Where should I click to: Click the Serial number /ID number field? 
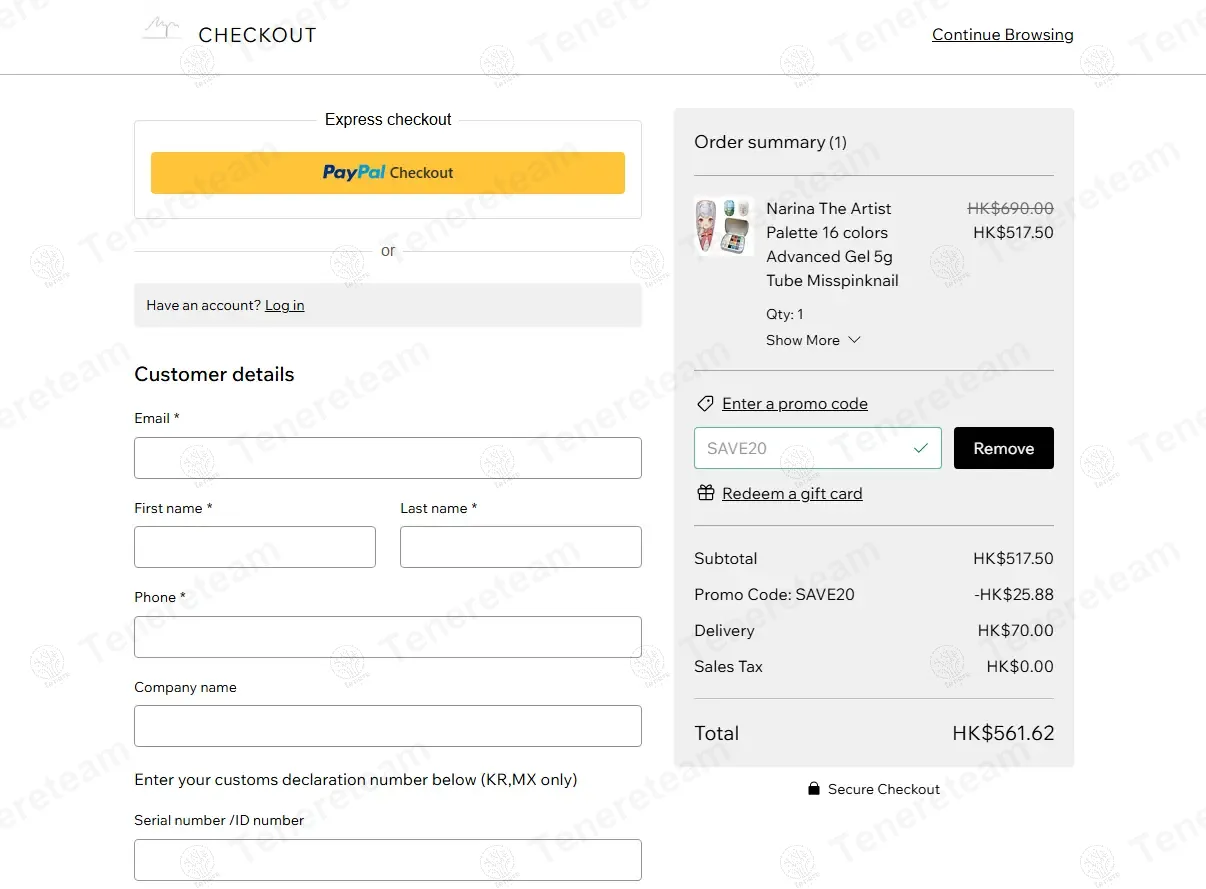(388, 860)
